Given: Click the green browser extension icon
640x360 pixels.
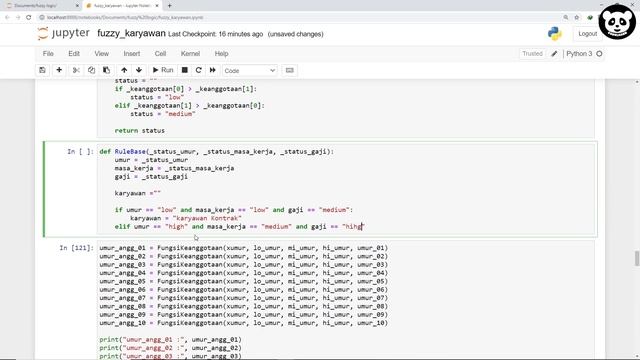Looking at the screenshot, I should (x=590, y=17).
